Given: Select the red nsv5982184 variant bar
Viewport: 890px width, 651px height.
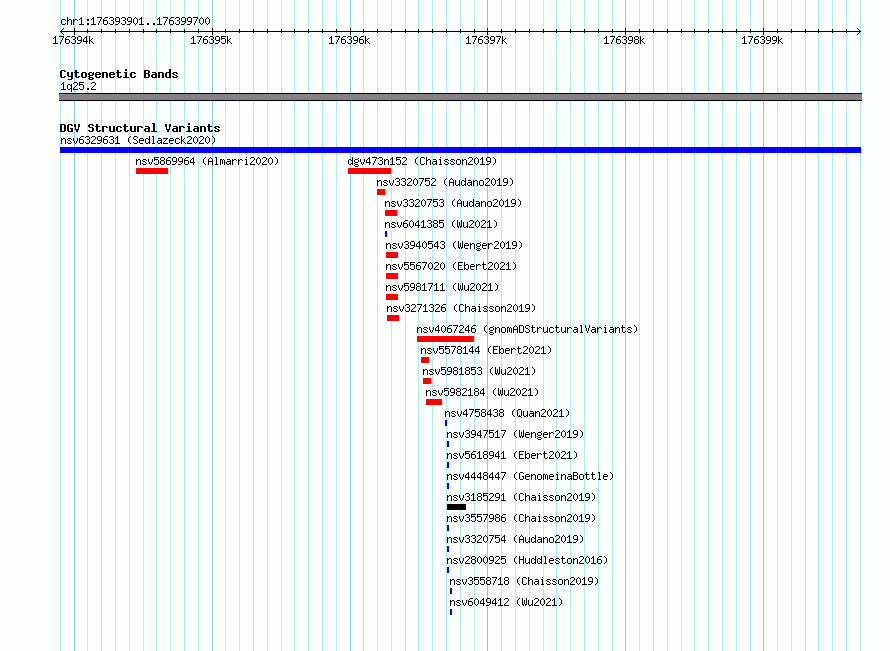Looking at the screenshot, I should point(434,402).
